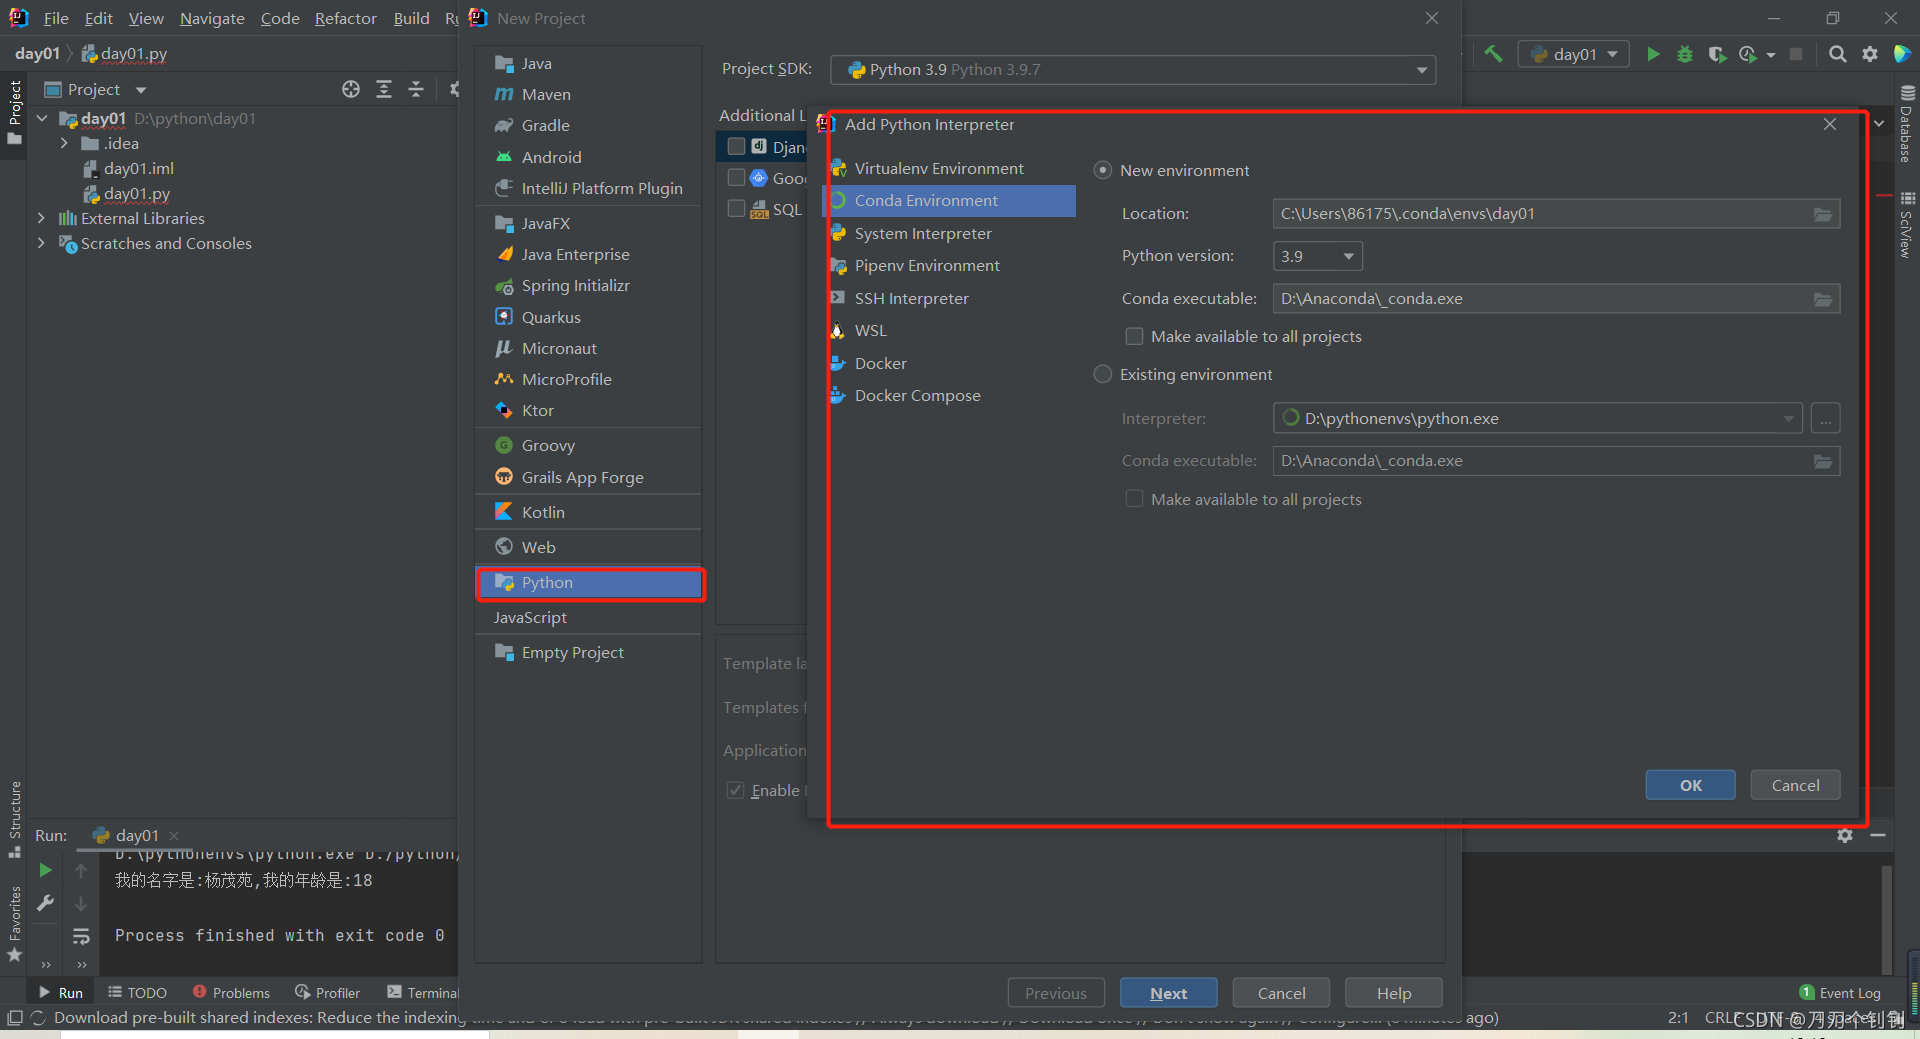Open day01.py file in Project tree

point(136,193)
